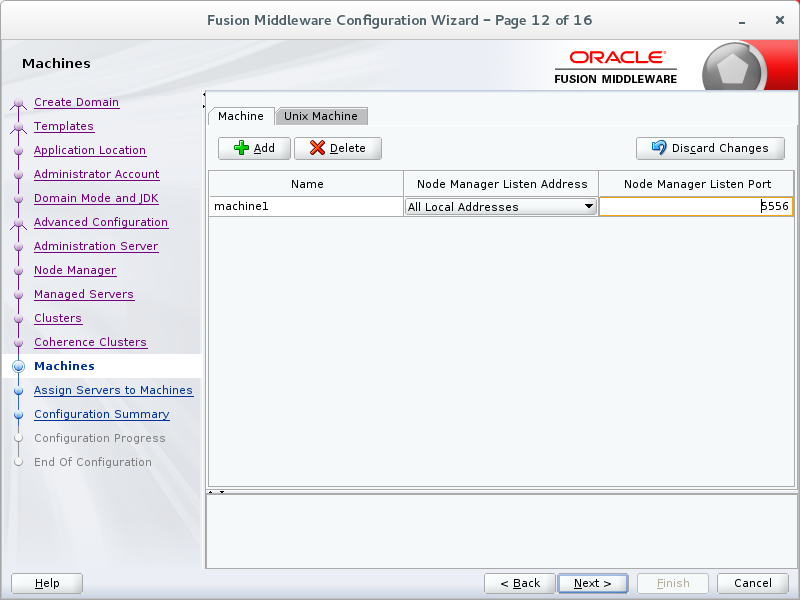Image resolution: width=800 pixels, height=600 pixels.
Task: Collapse left navigation pane splitter arrow
Action: tap(204, 94)
